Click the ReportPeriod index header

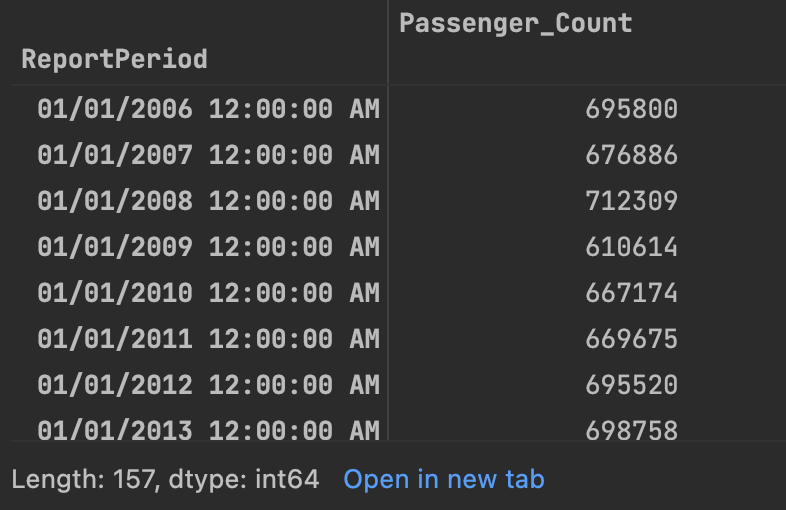tap(114, 59)
